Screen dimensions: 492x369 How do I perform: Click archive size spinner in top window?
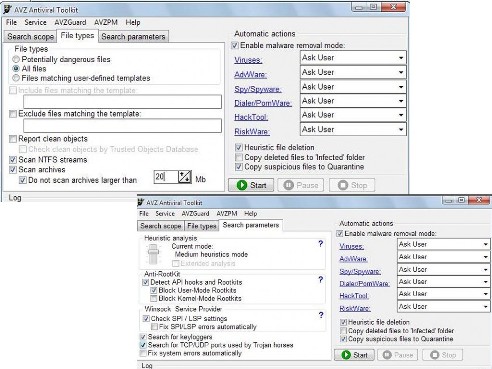(x=185, y=177)
